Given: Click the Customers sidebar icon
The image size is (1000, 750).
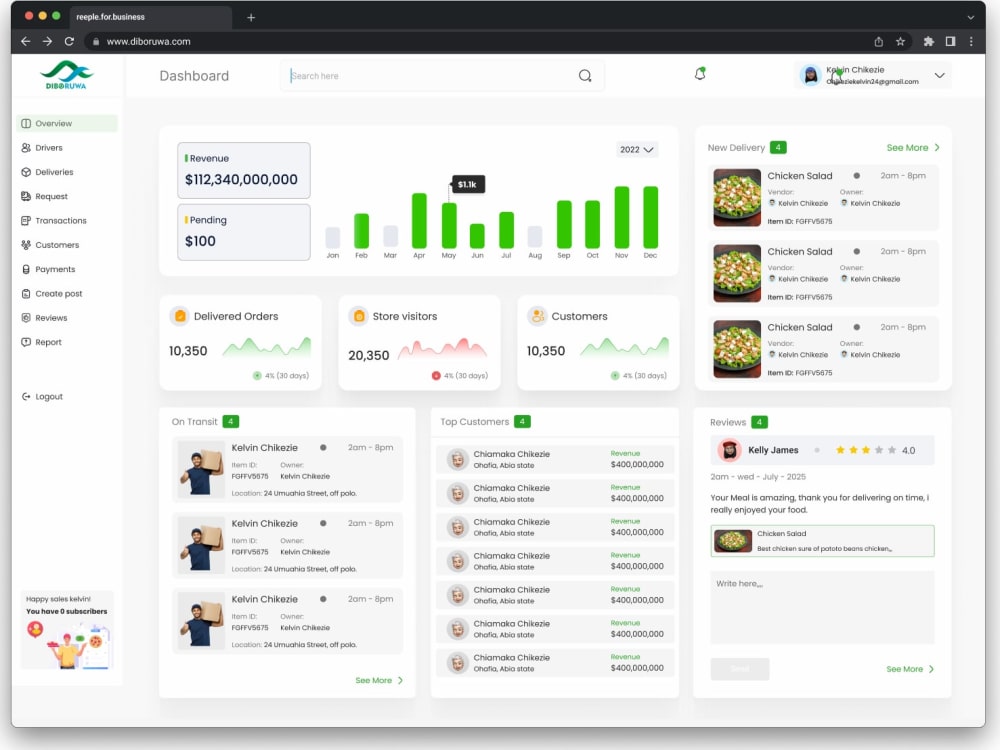Looking at the screenshot, I should (x=26, y=245).
